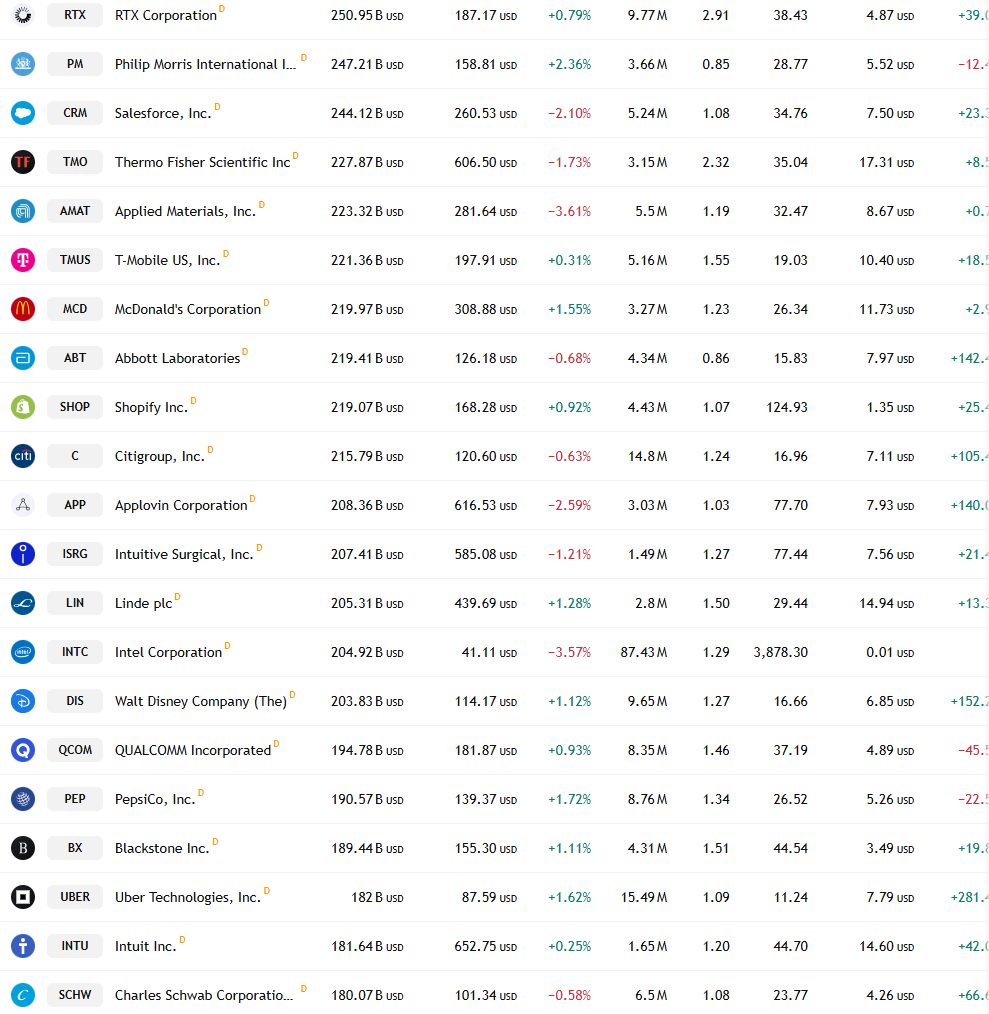Open the RTX Corporation company link
Viewport: 989px width, 1014px height.
tap(166, 16)
